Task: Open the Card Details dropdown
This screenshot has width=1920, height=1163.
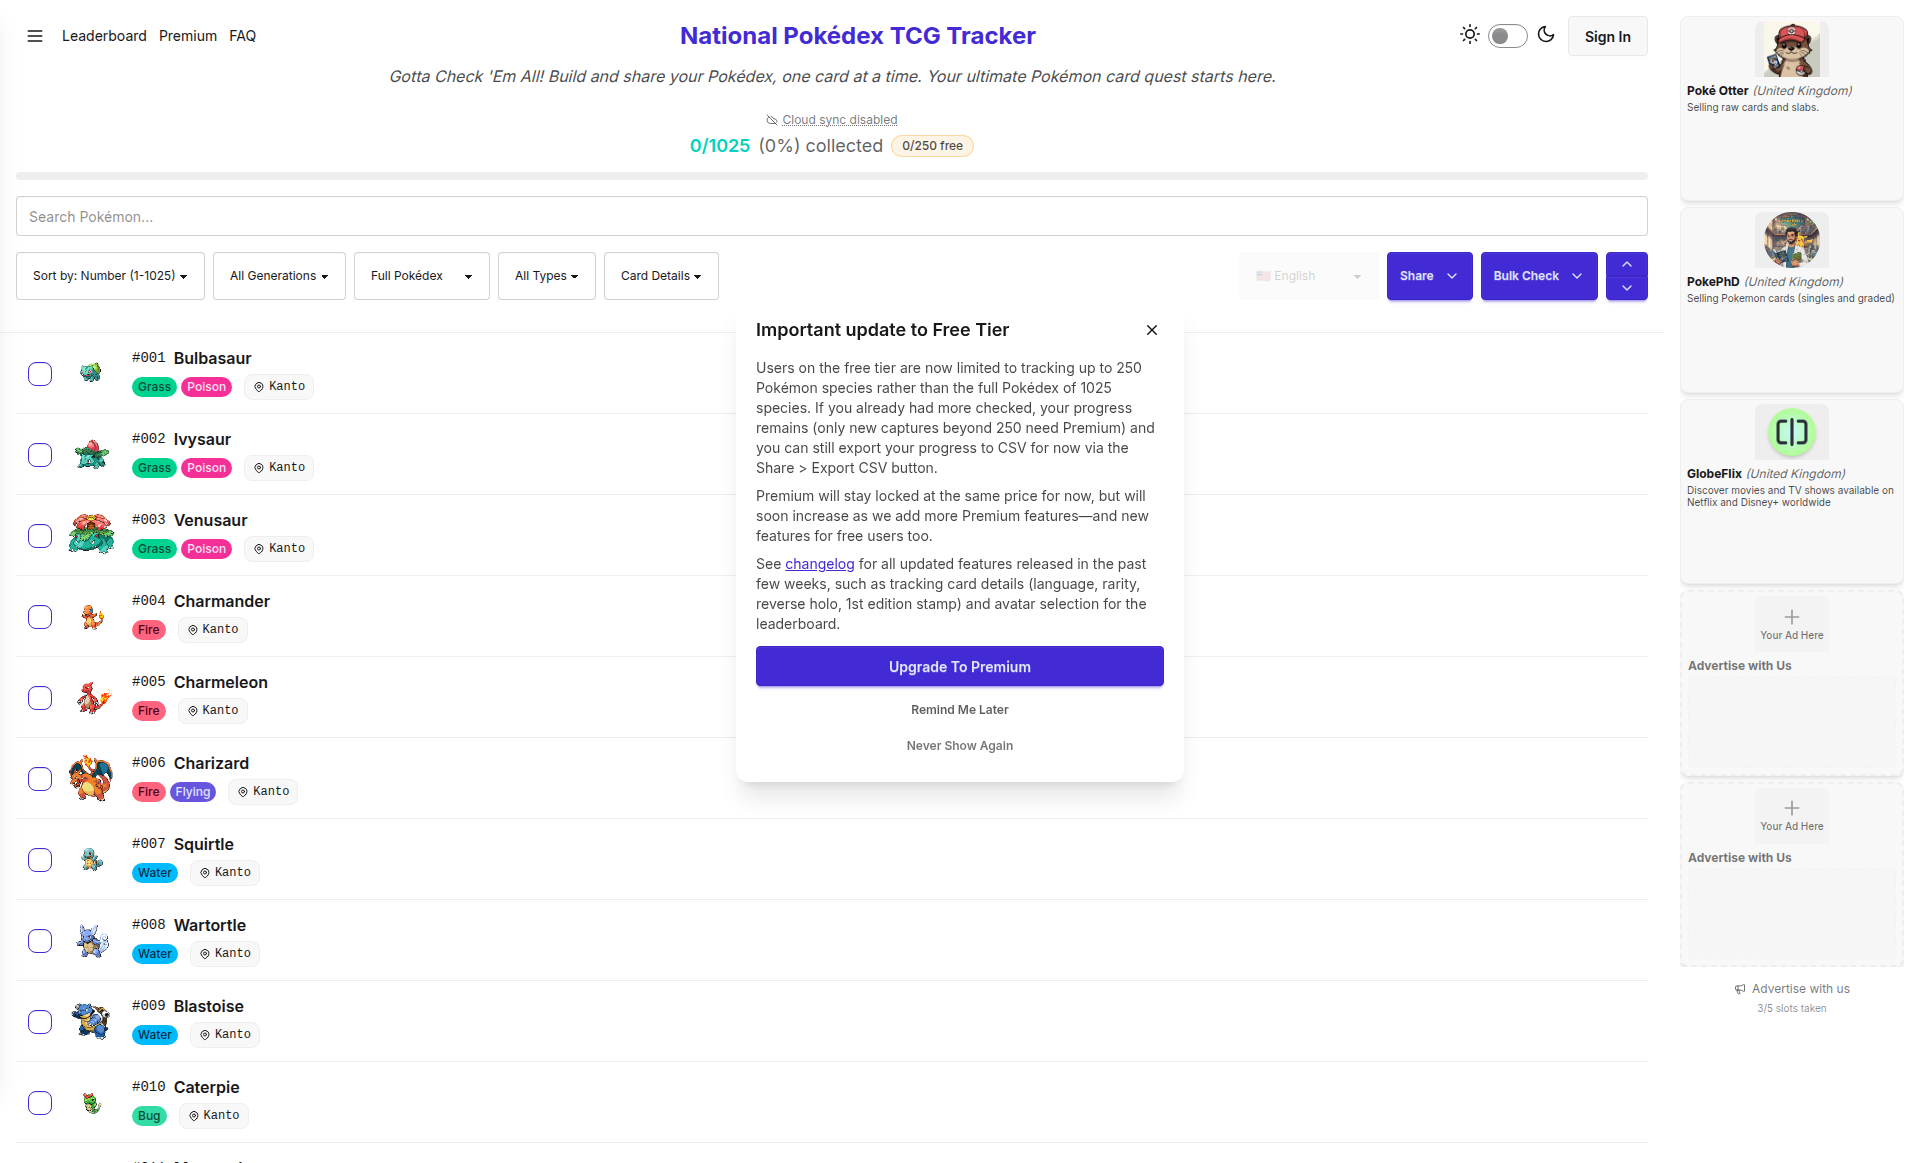Action: click(661, 276)
